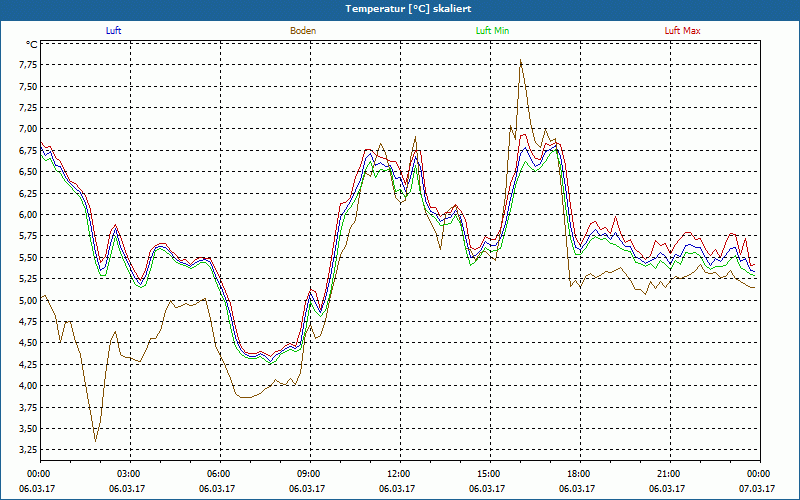Screen dimensions: 800x500
Task: Click the 6,25 y-axis value
Action: tap(28, 193)
